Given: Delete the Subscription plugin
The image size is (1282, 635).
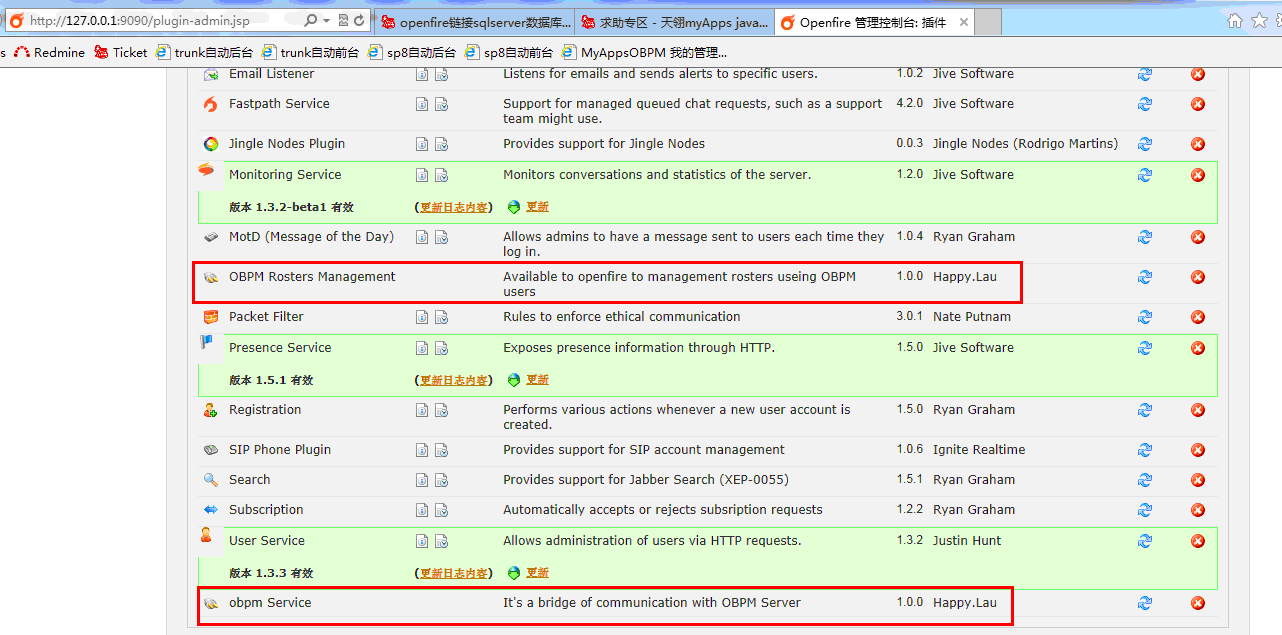Looking at the screenshot, I should pyautogui.click(x=1198, y=510).
